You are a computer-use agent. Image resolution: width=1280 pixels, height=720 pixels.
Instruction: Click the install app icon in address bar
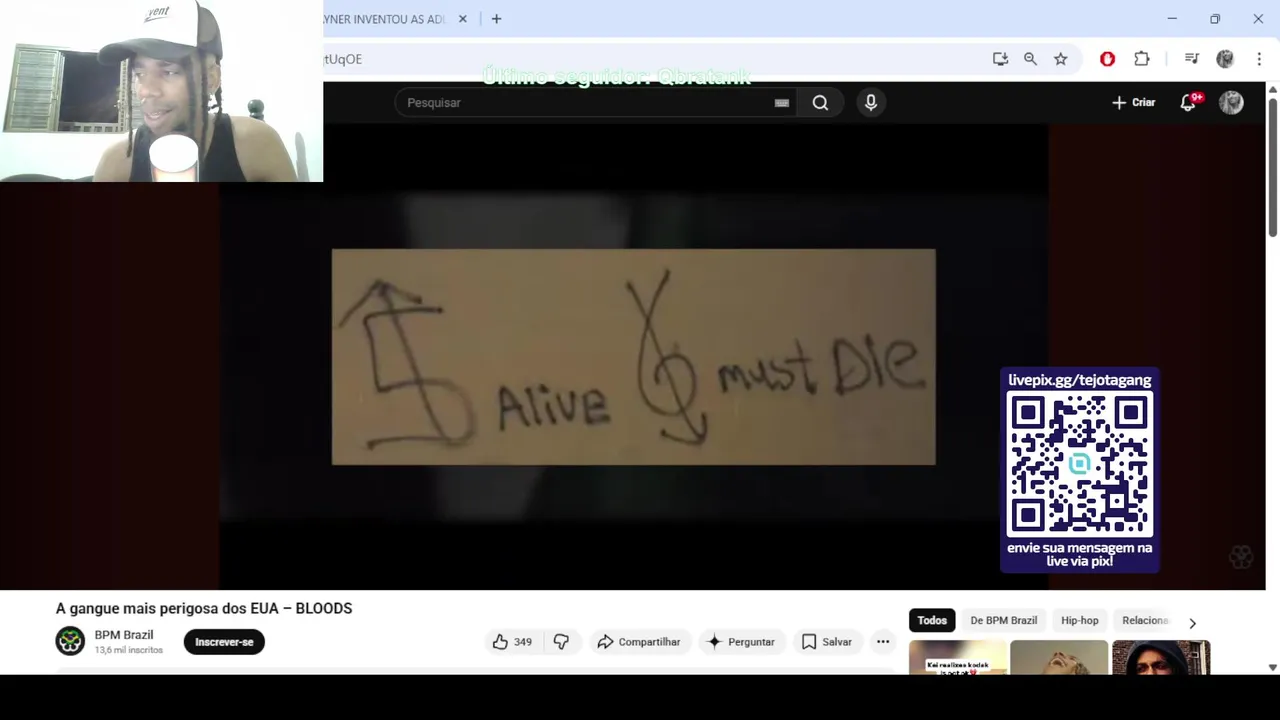[x=1000, y=59]
